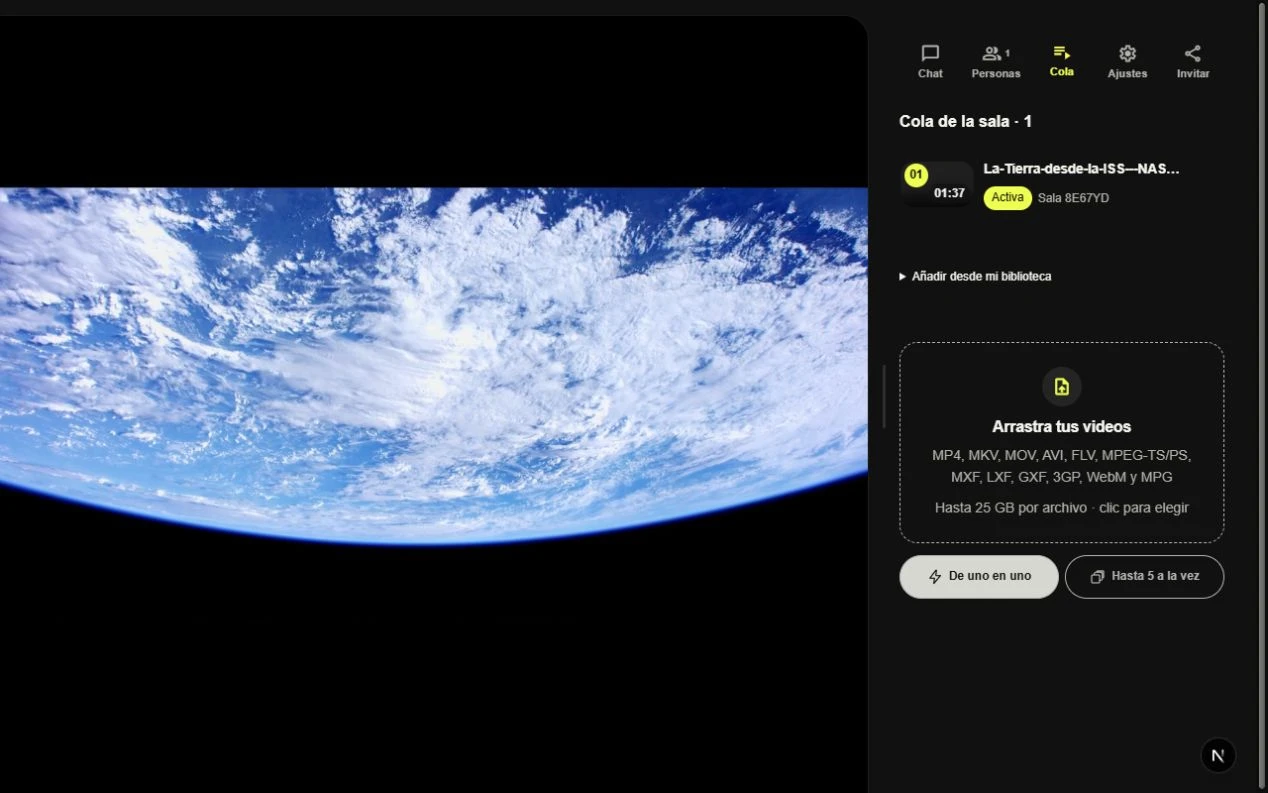Screen dimensions: 1268x793
Task: Click the queued video thumbnail showing 01:37
Action: pyautogui.click(x=937, y=184)
